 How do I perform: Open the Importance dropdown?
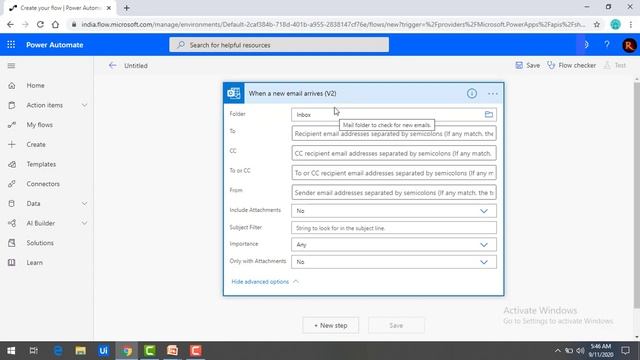coord(394,244)
